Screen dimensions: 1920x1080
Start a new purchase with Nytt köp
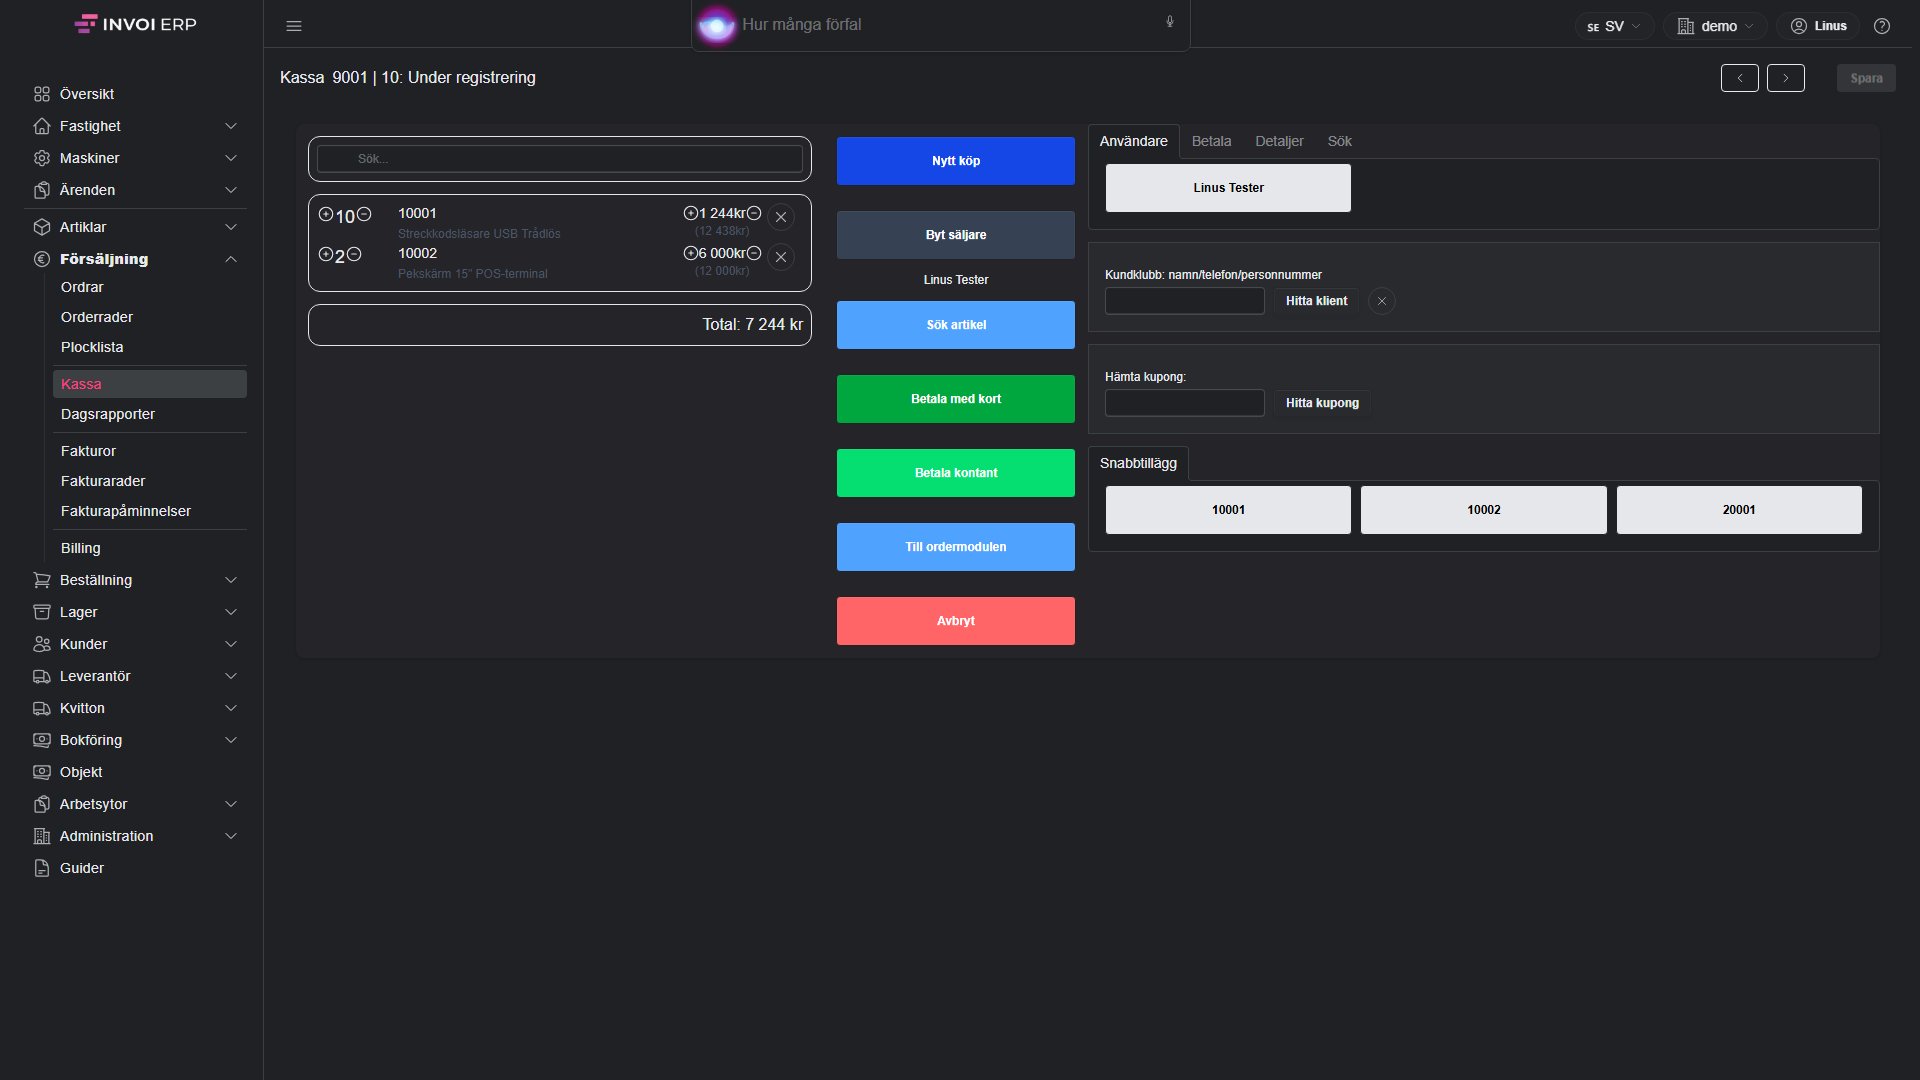(956, 161)
